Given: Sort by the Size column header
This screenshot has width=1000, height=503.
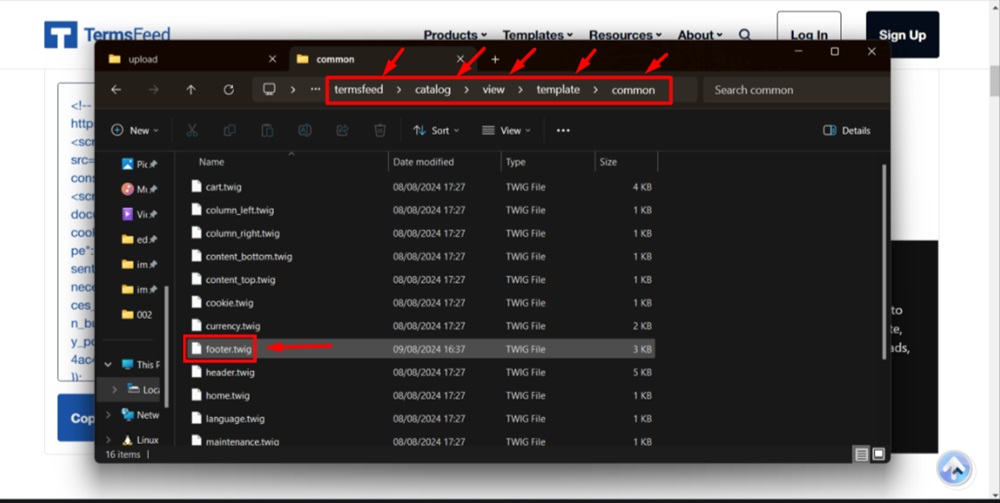Looking at the screenshot, I should [x=608, y=162].
